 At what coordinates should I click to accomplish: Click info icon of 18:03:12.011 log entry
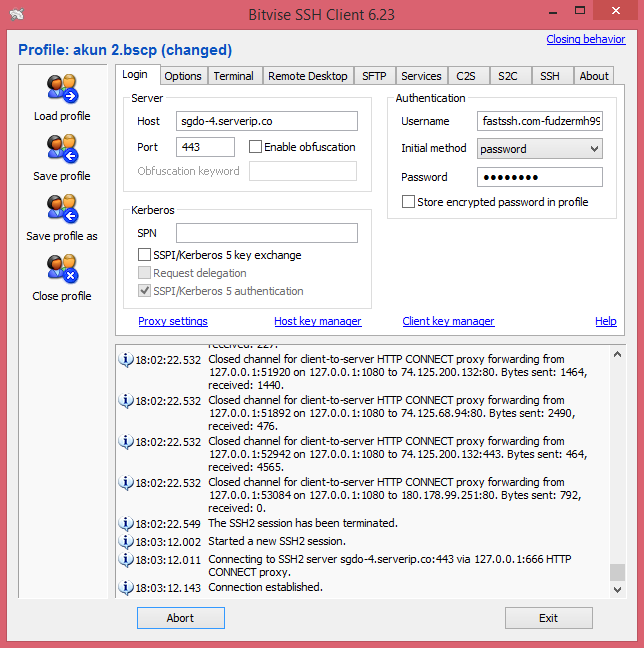[126, 560]
